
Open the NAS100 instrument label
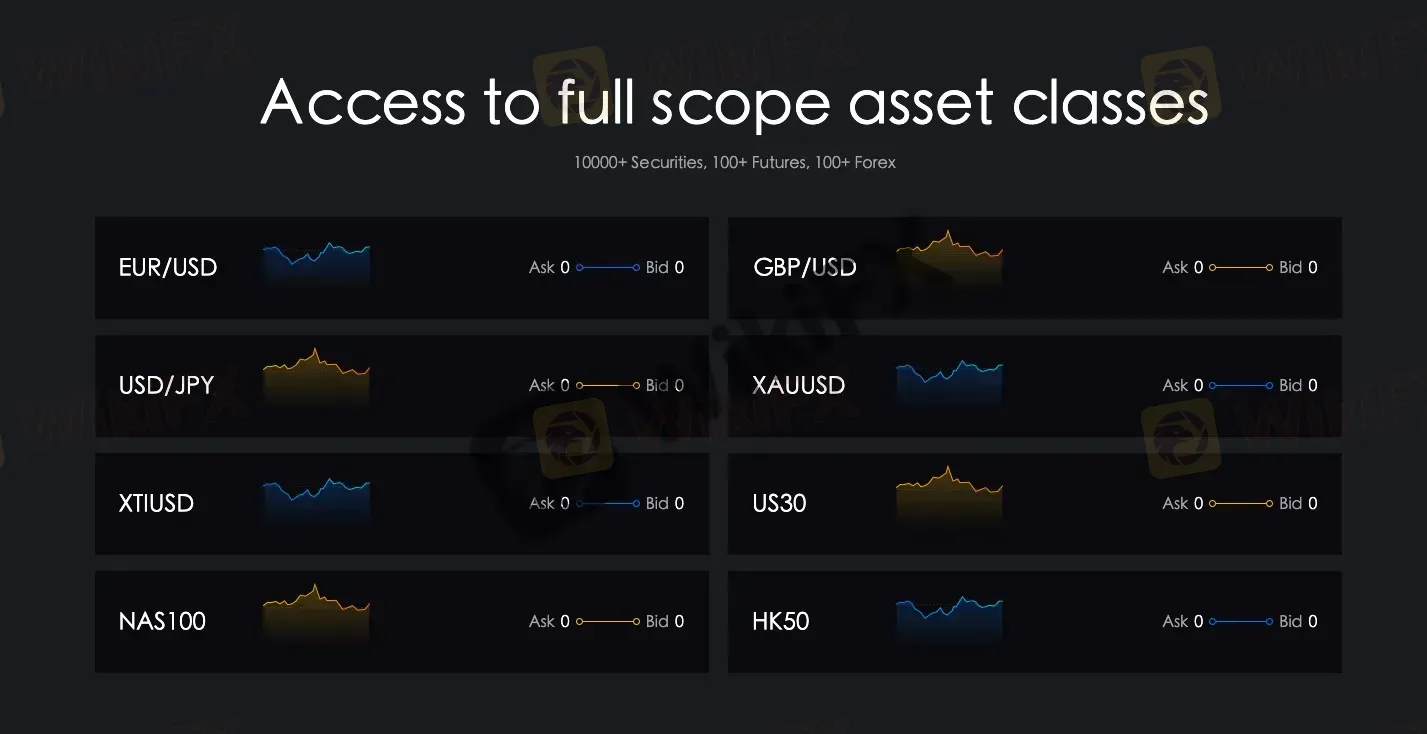click(x=162, y=622)
